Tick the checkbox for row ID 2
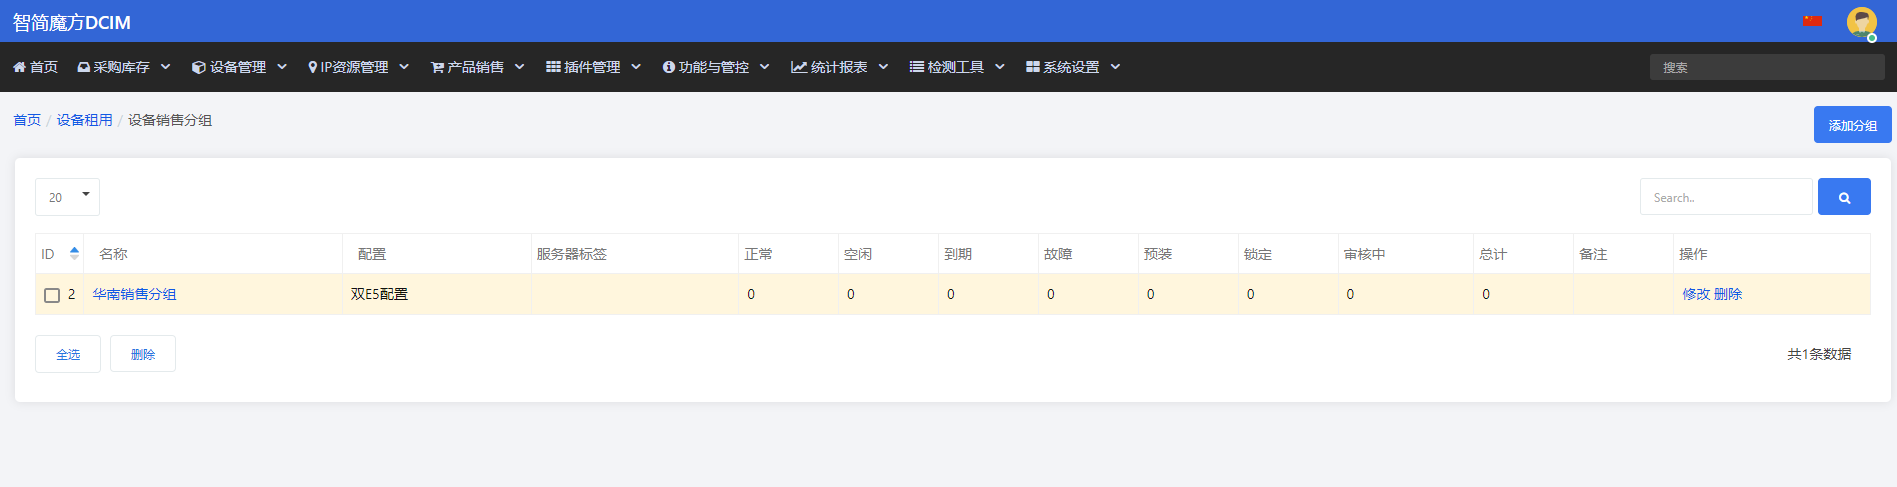Image resolution: width=1897 pixels, height=487 pixels. point(52,295)
